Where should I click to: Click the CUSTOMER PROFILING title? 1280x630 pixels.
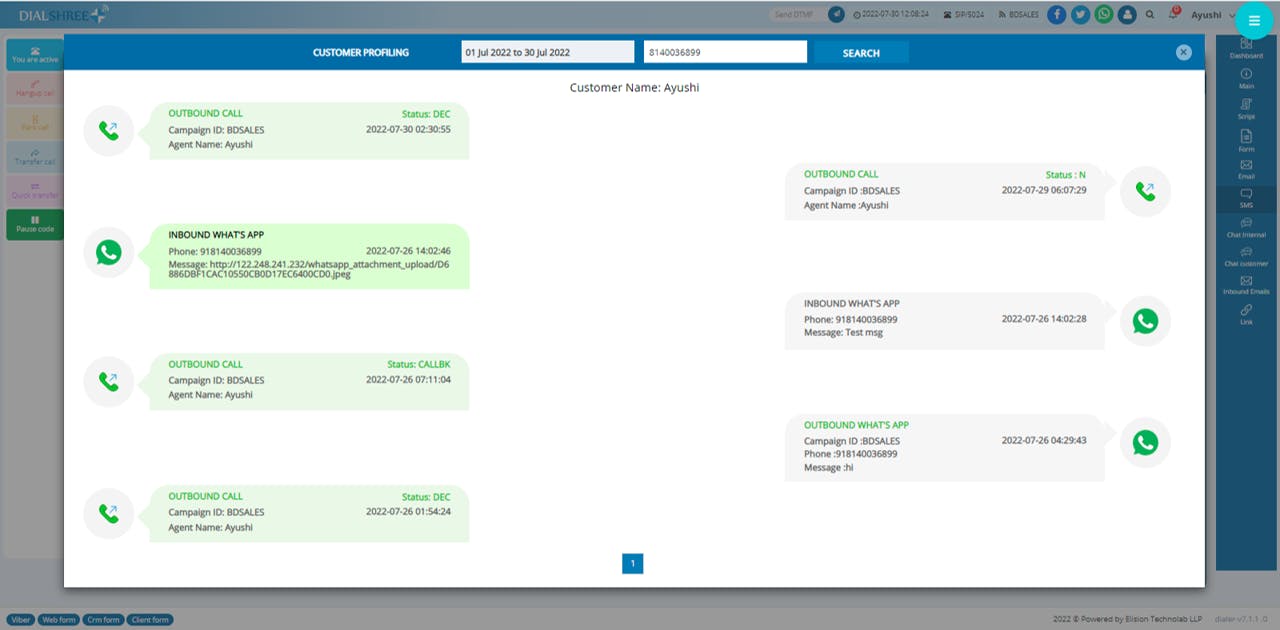361,53
